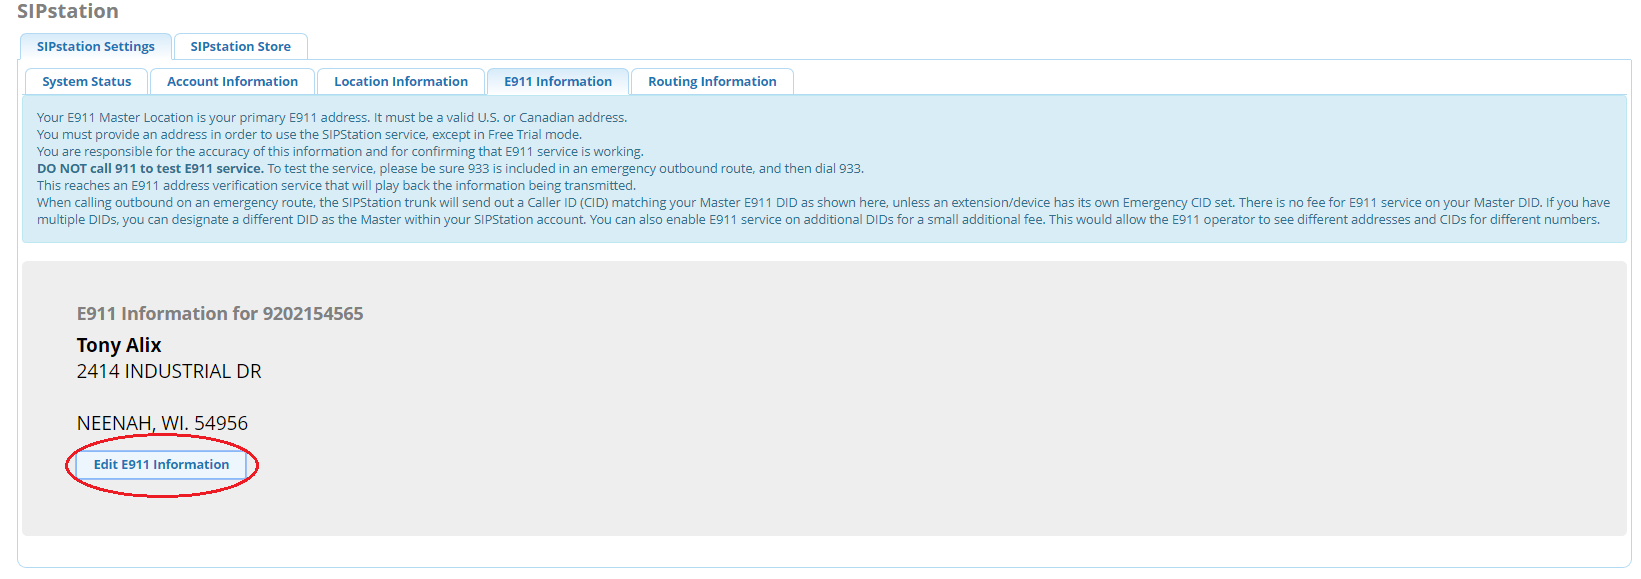Click the bold DO NOT call 911 warning

(x=150, y=169)
